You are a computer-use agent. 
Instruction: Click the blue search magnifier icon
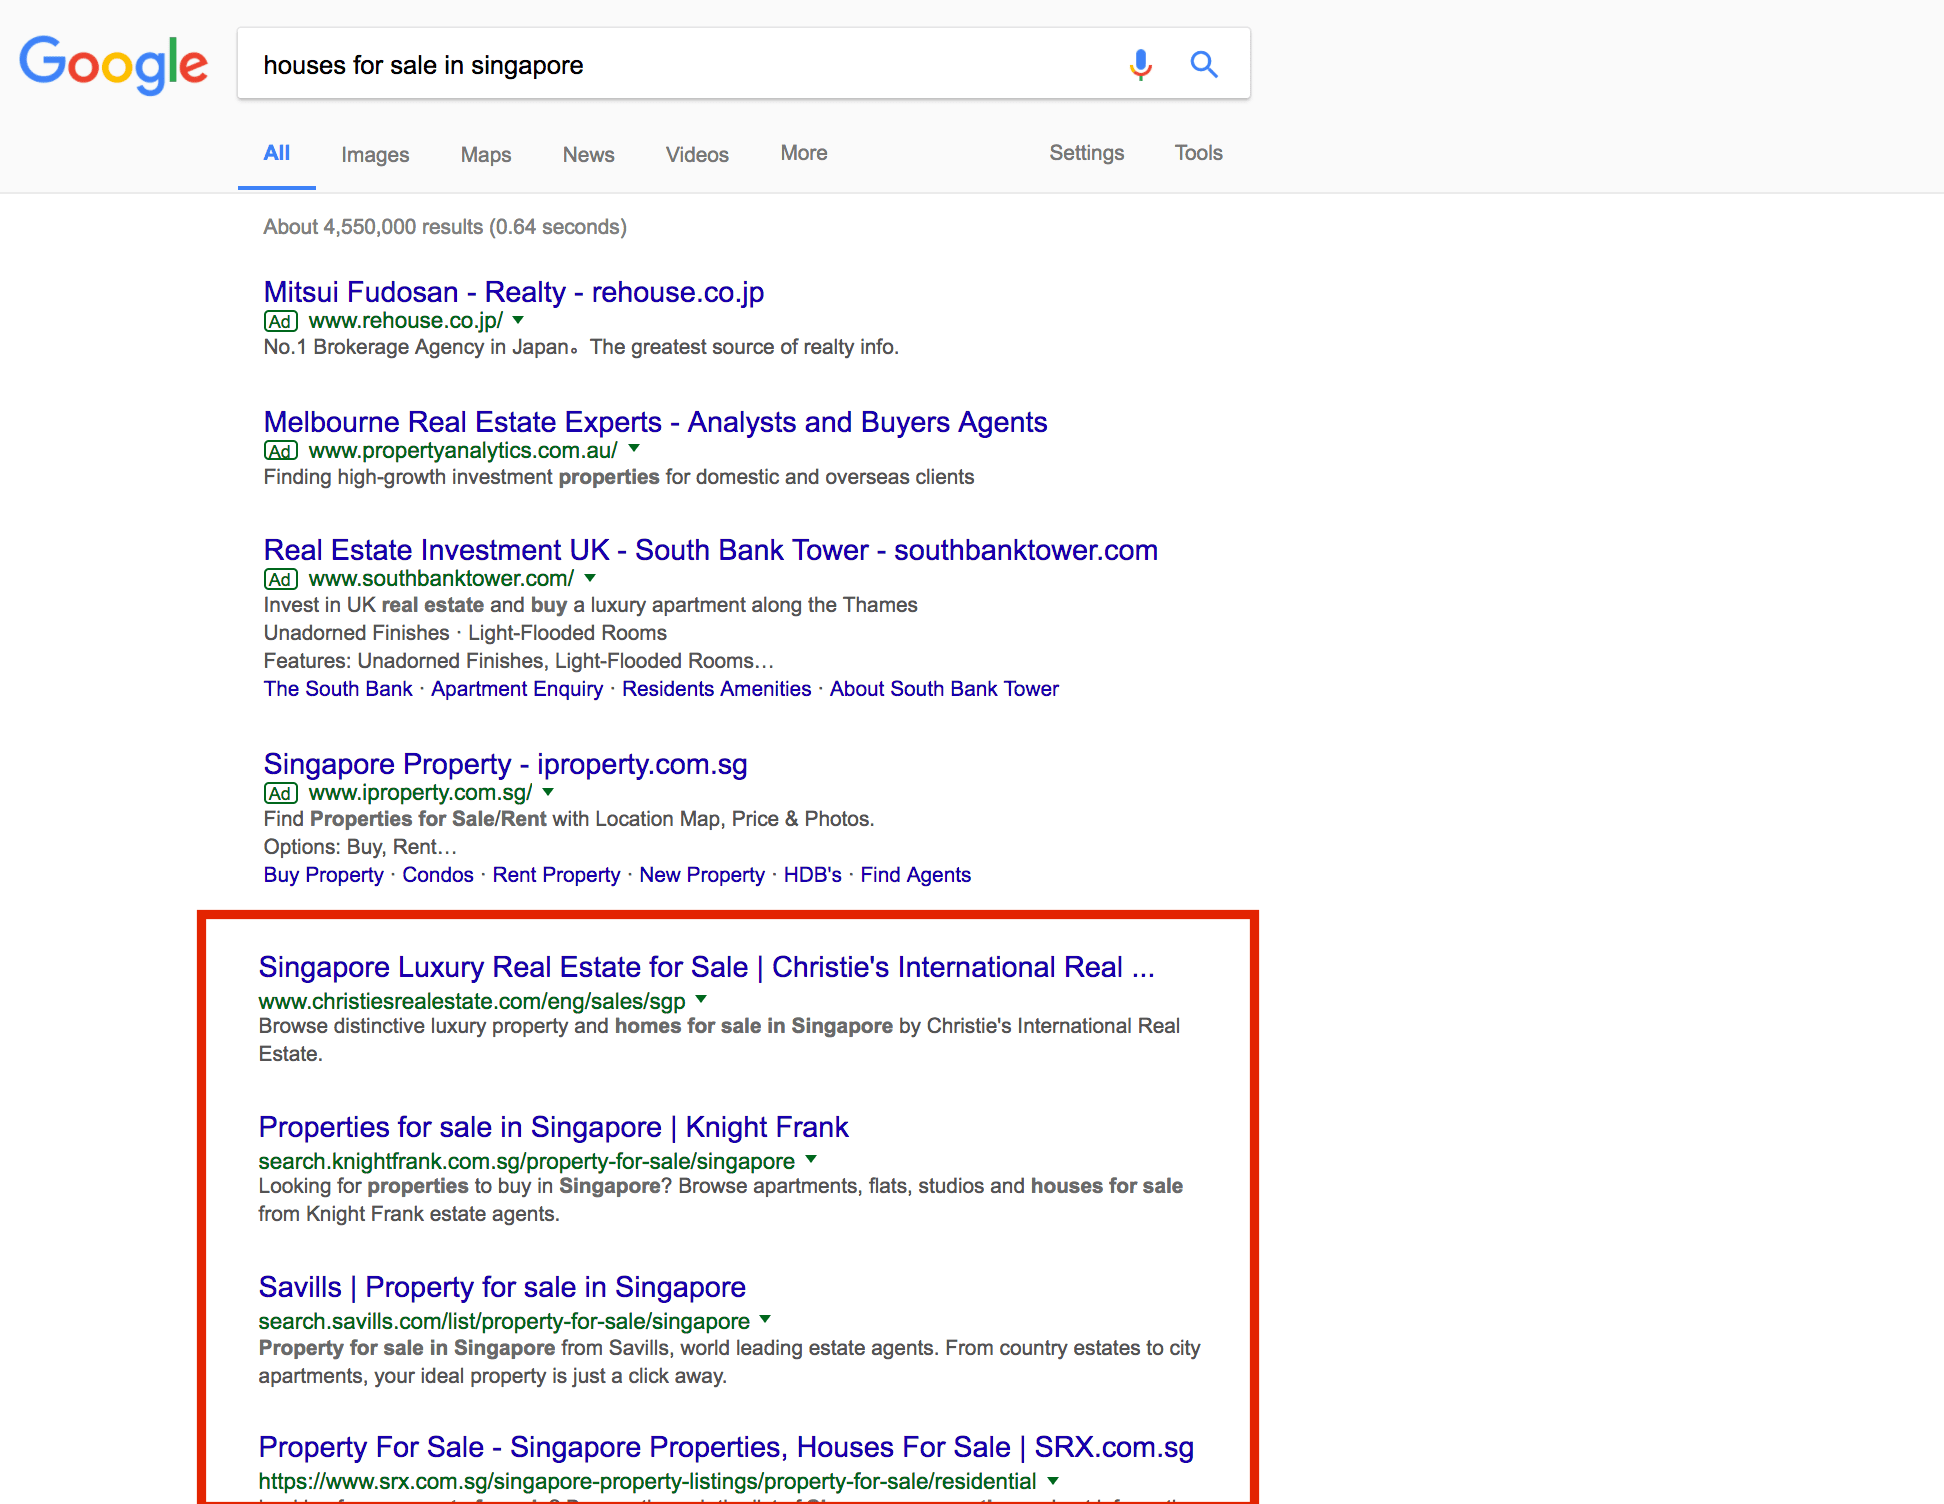tap(1204, 65)
